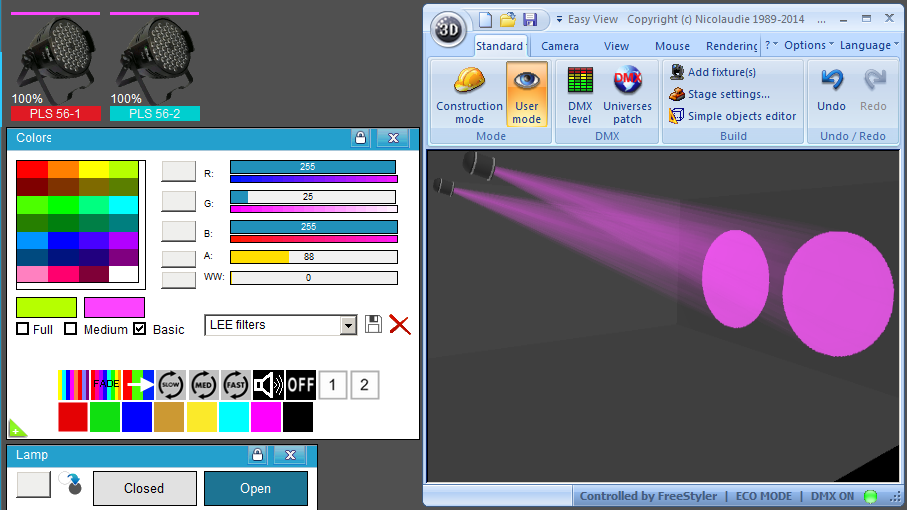Screen dimensions: 907x510
Task: Click the lamp bulb icon in Lamp panel
Action: click(x=72, y=483)
